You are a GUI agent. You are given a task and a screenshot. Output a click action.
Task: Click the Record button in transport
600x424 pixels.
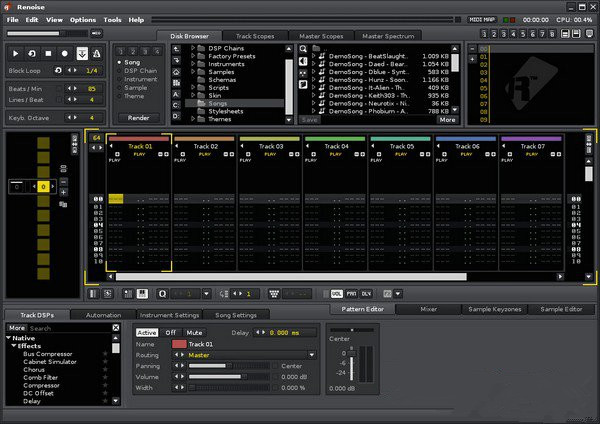[65, 53]
